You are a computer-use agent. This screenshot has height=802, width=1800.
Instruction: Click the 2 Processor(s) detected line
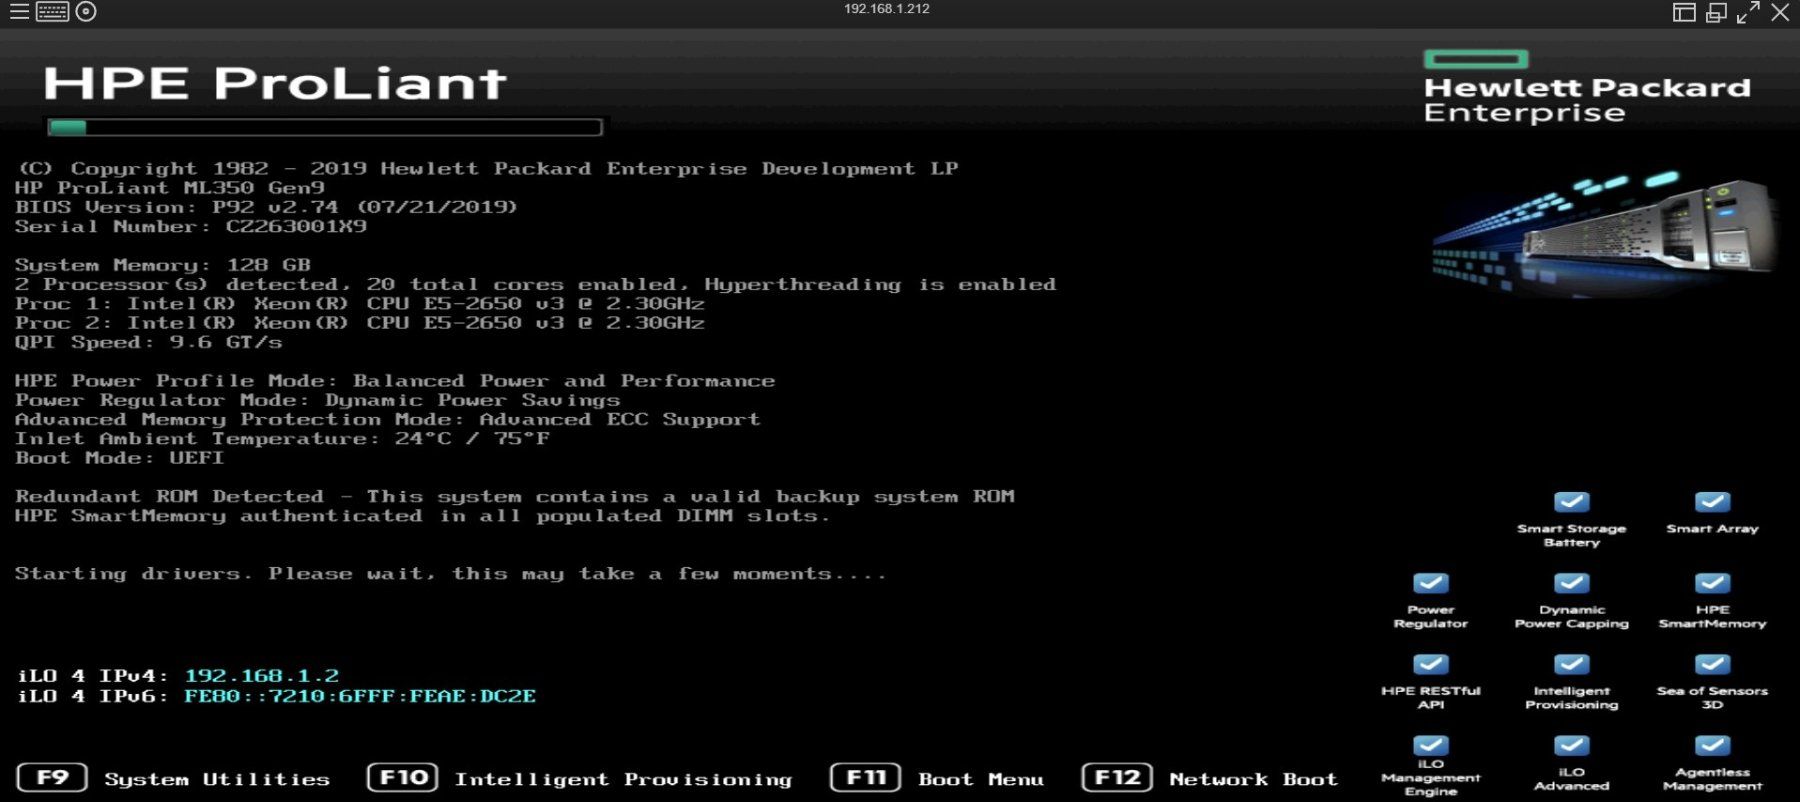coord(536,285)
